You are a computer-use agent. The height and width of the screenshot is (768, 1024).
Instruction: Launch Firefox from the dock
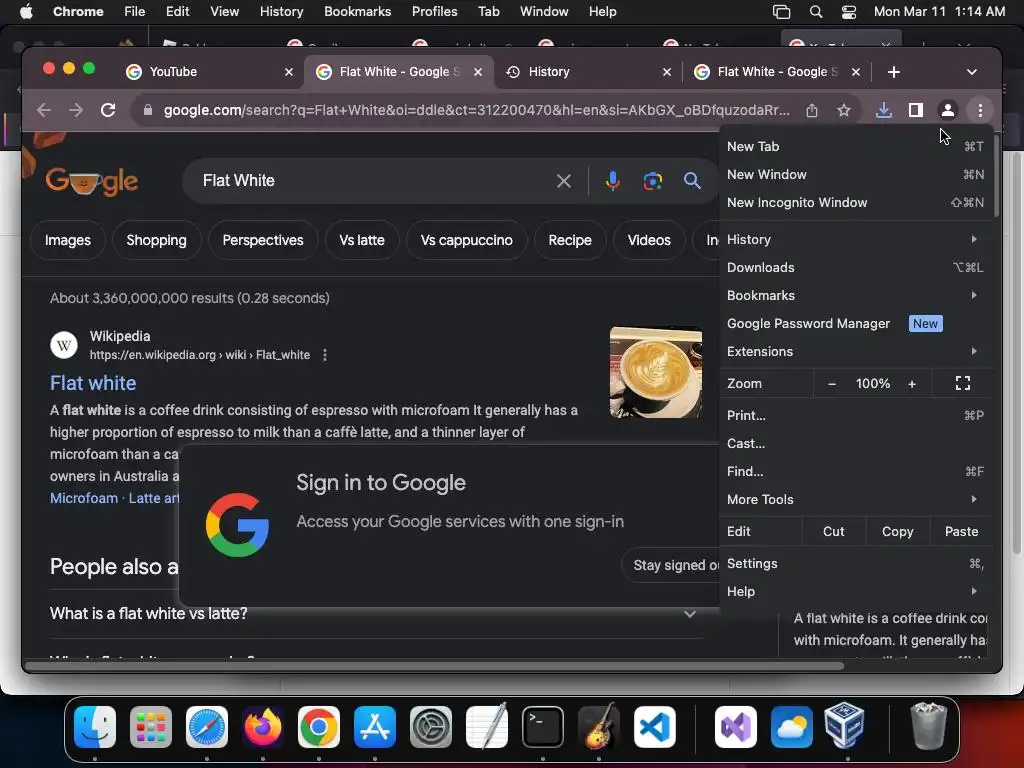pos(263,727)
